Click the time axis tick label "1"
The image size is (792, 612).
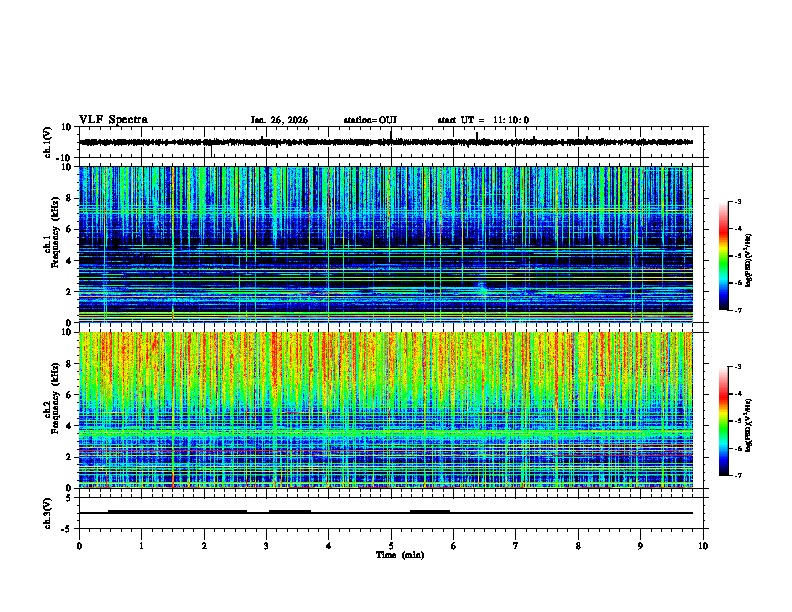point(141,546)
